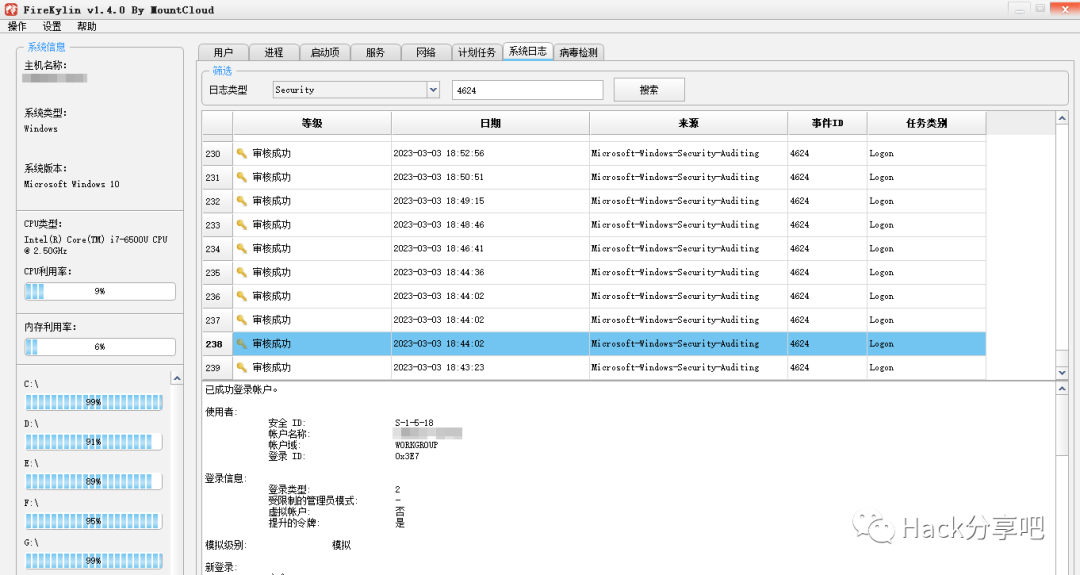Viewport: 1080px width, 575px height.
Task: Switch to the 计划任务 tab
Action: click(477, 52)
